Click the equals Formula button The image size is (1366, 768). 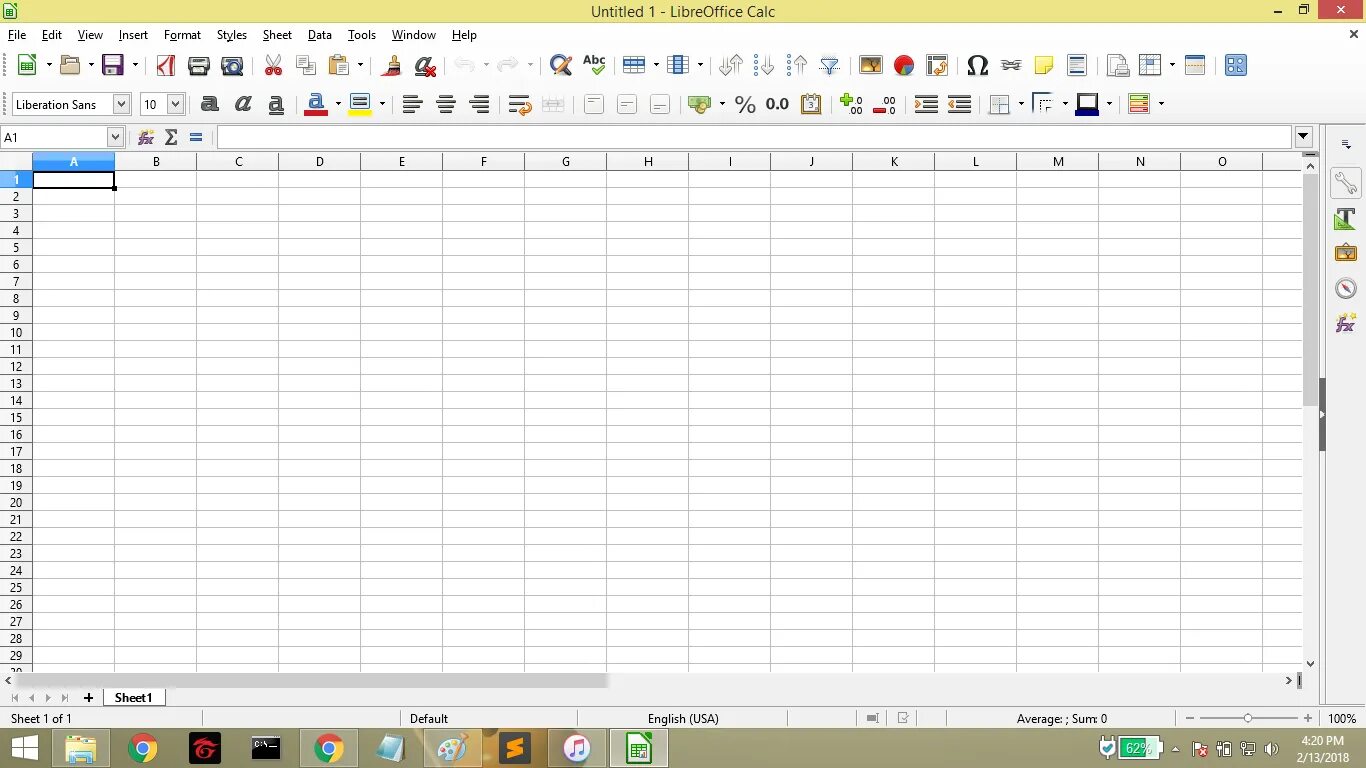(x=196, y=137)
